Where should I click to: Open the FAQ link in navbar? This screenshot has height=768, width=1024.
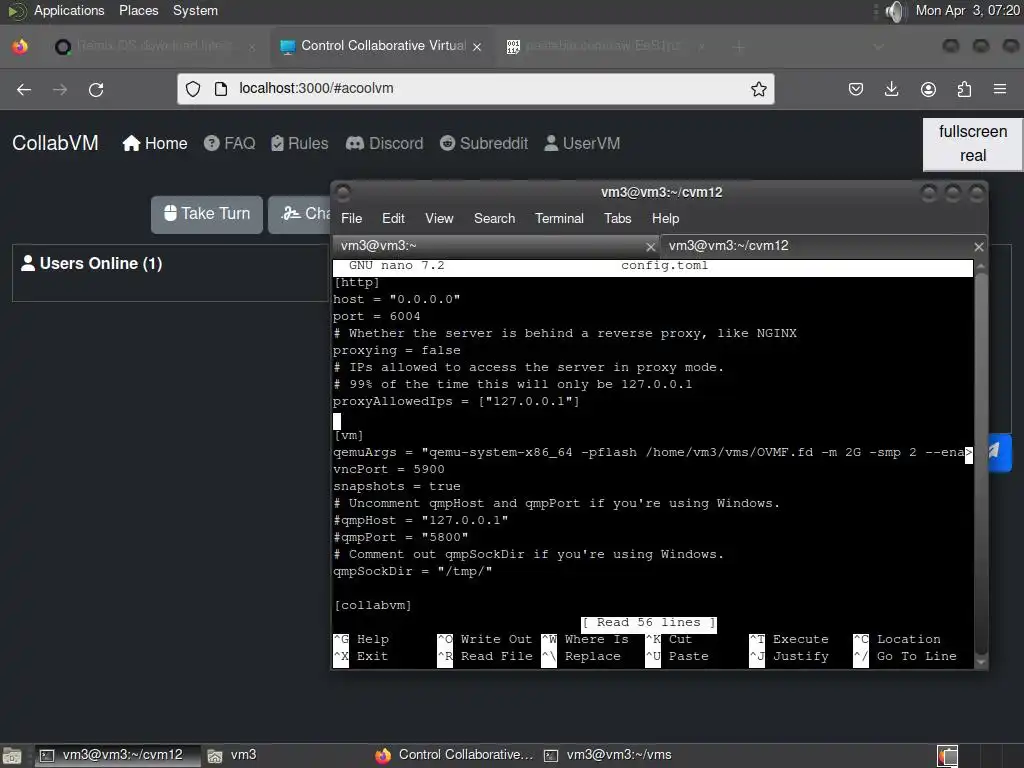coord(229,144)
